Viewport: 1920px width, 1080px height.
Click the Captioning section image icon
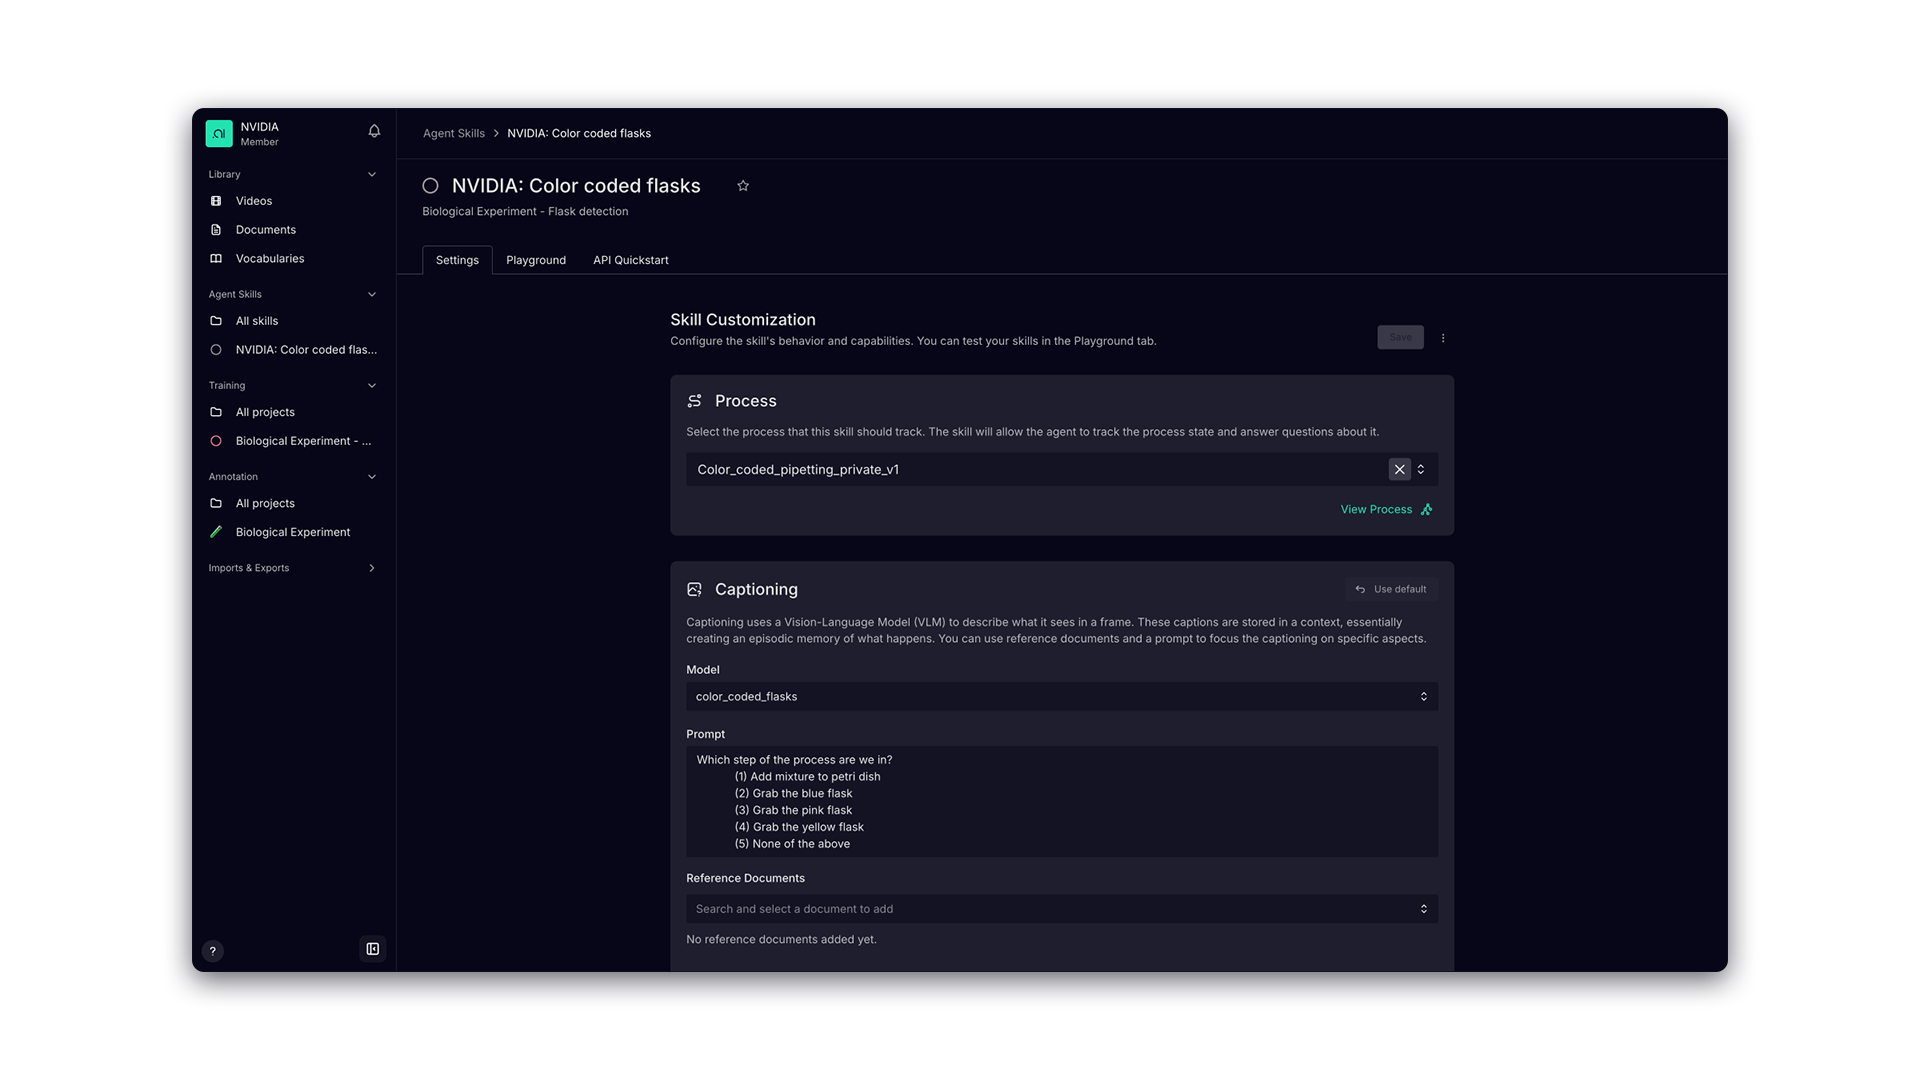point(694,590)
